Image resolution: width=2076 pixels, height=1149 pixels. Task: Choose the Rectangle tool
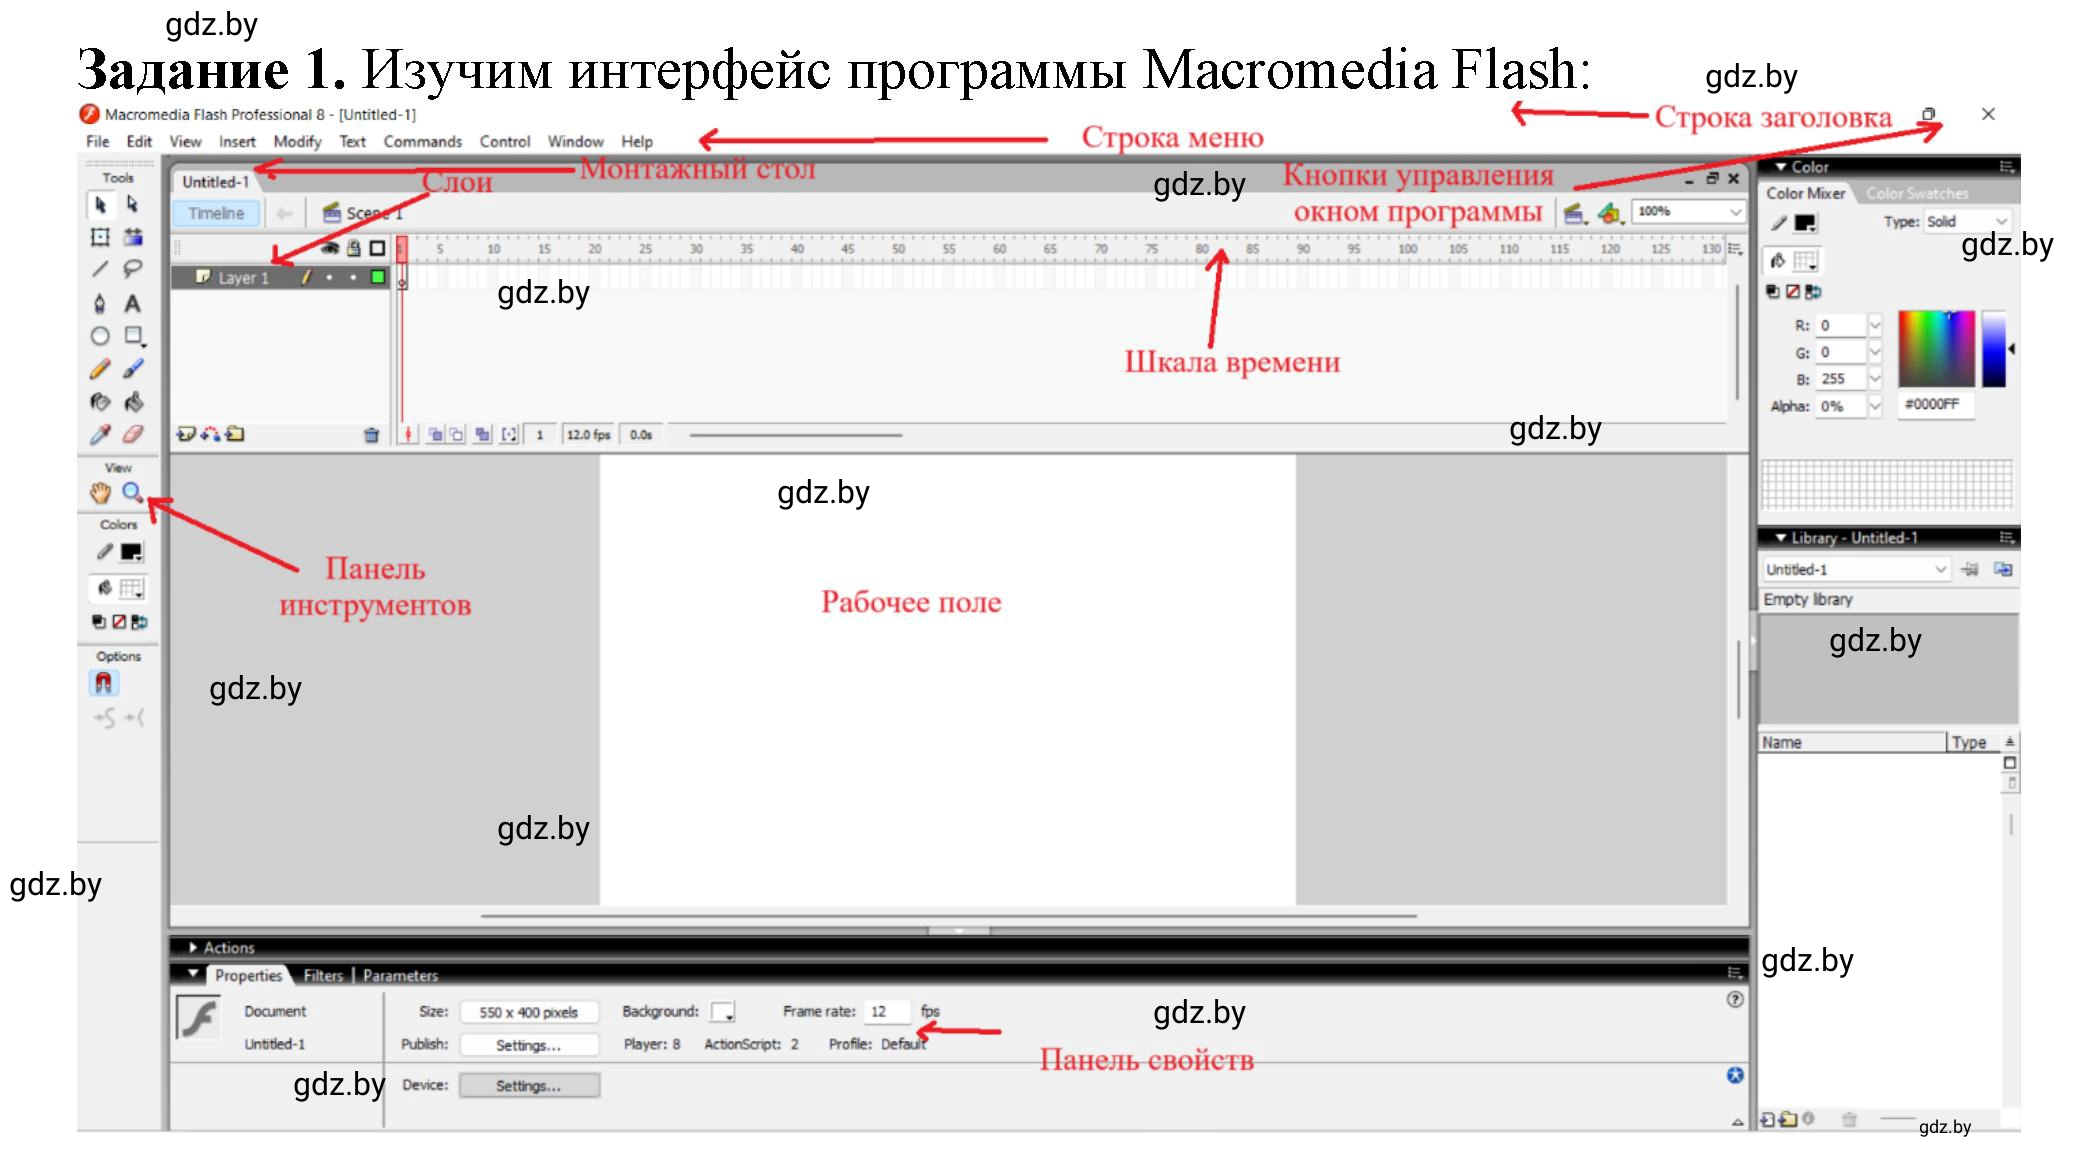click(x=133, y=336)
